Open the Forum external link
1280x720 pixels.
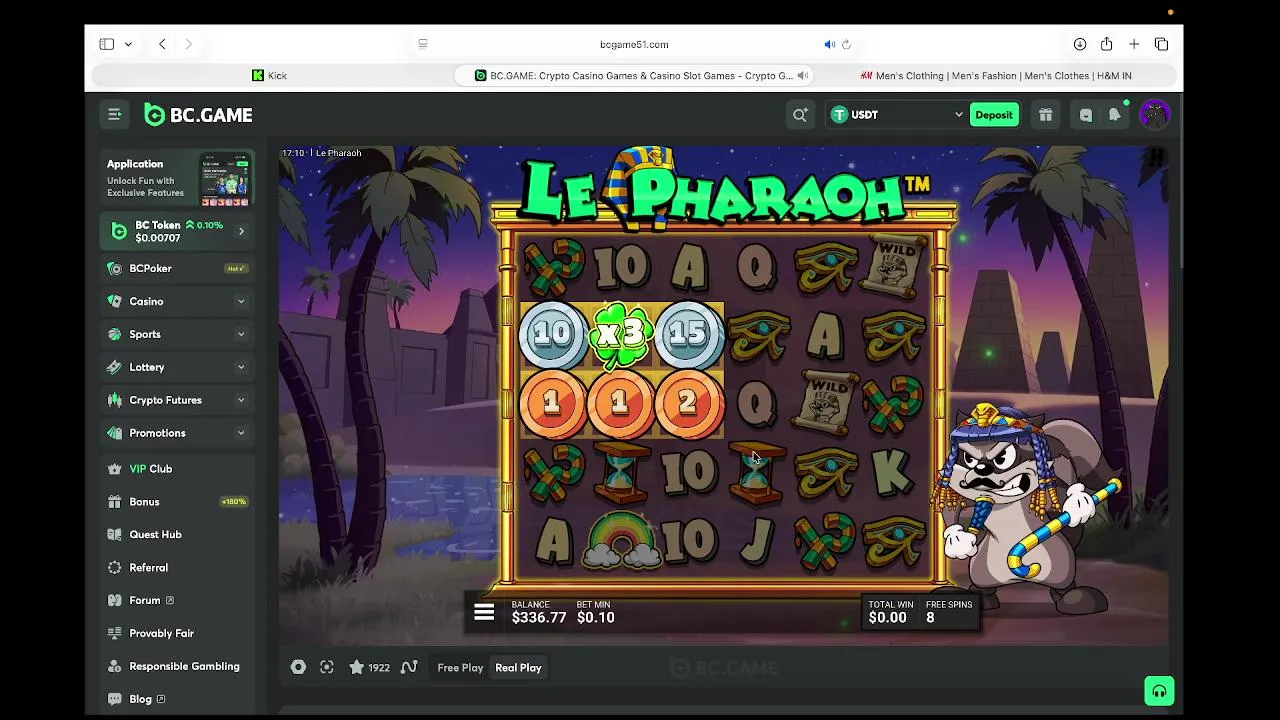(177, 600)
